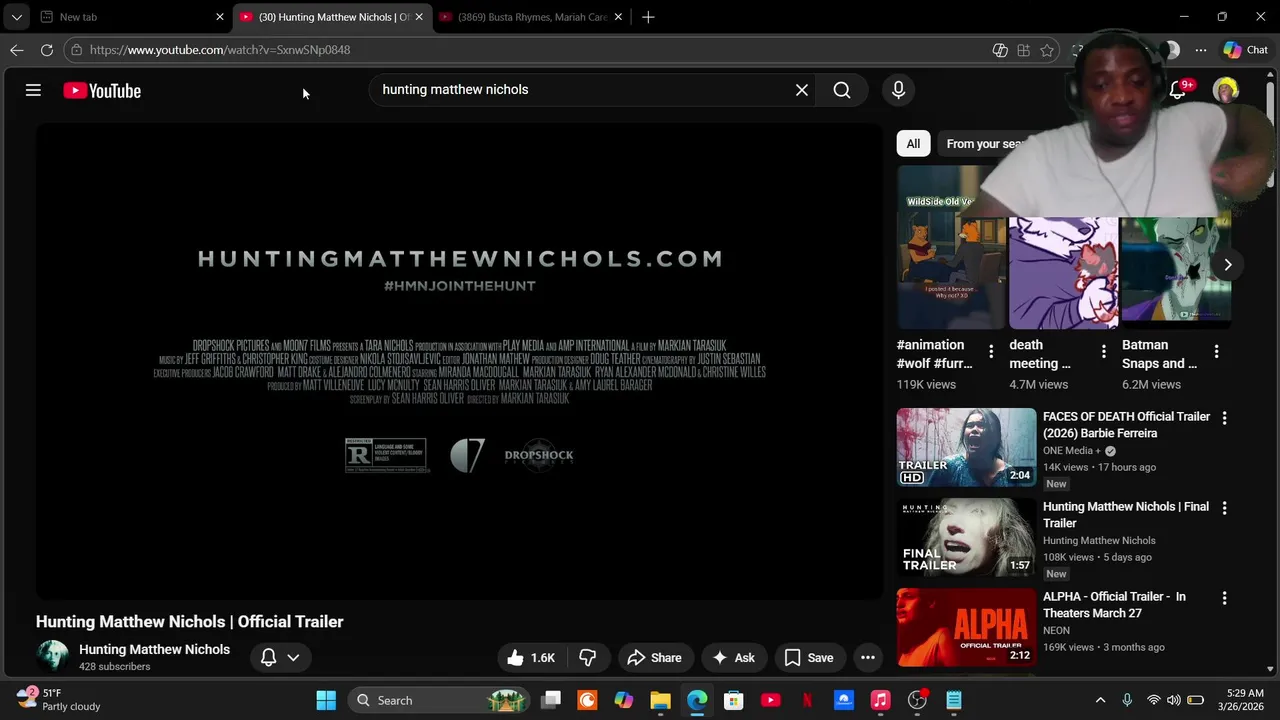
Task: Open File Explorer from taskbar
Action: 660,700
